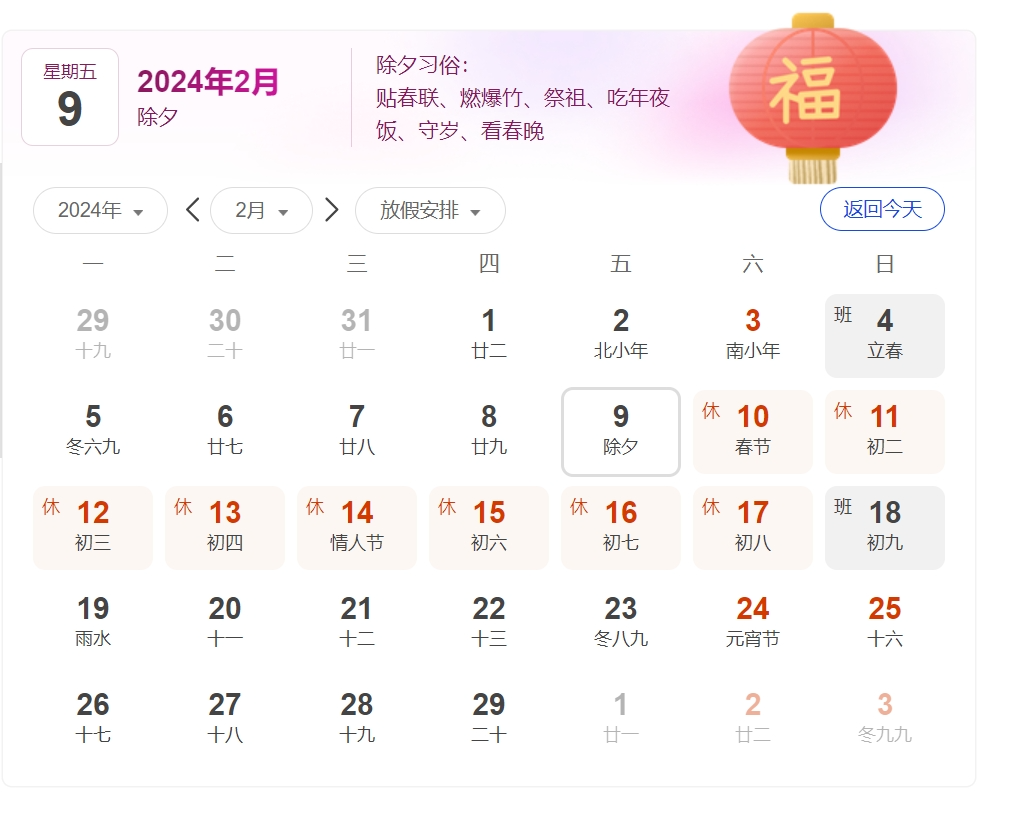Go to the previous month arrow
This screenshot has width=1012, height=813.
point(192,210)
